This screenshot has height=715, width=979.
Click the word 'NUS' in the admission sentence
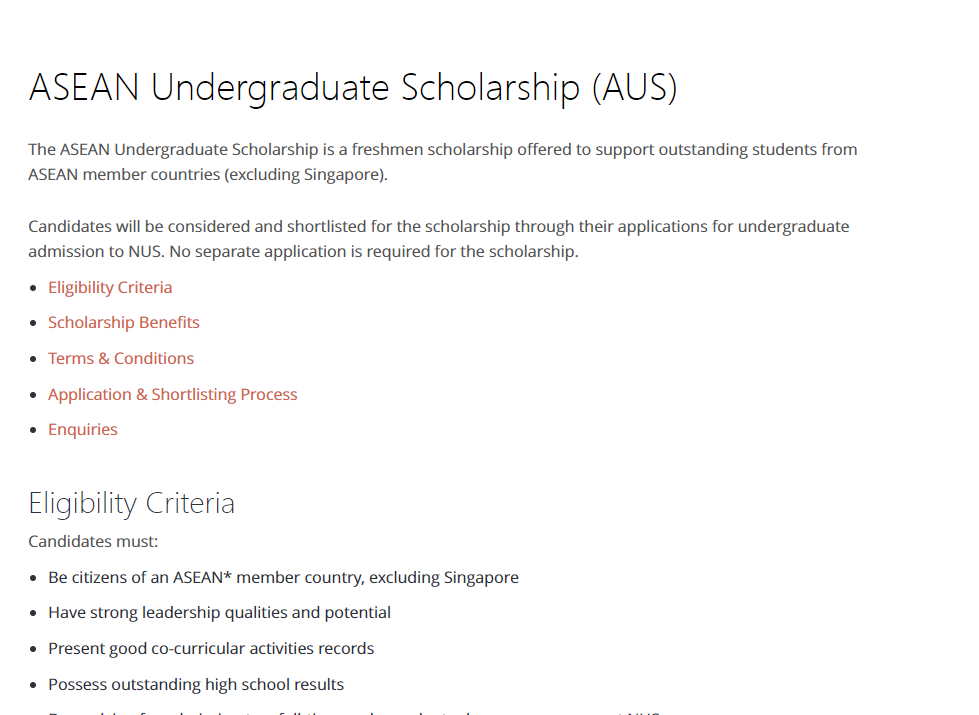pyautogui.click(x=146, y=252)
